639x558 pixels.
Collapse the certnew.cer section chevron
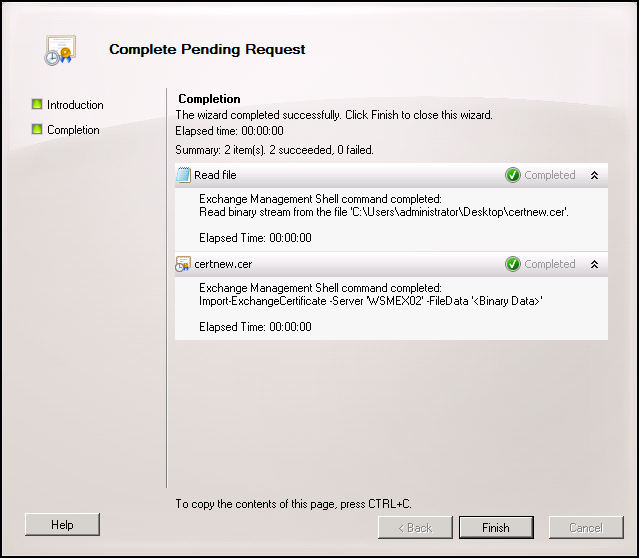point(595,264)
